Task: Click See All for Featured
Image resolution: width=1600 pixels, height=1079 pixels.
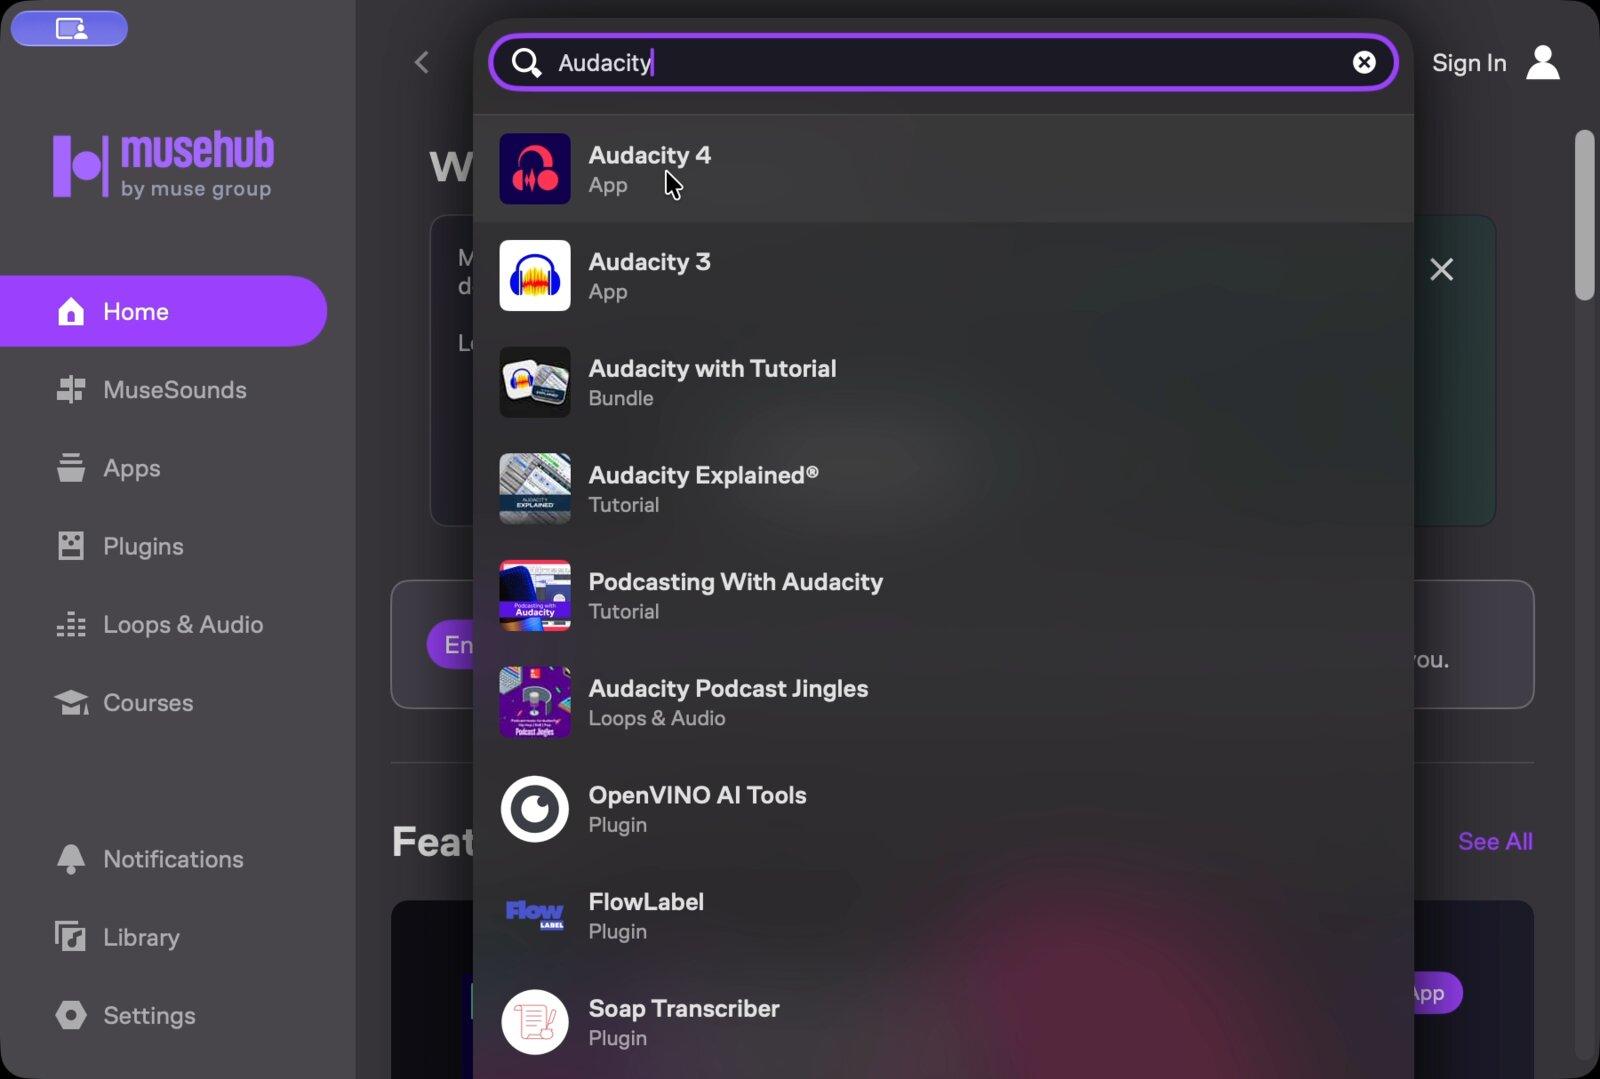Action: 1495,841
